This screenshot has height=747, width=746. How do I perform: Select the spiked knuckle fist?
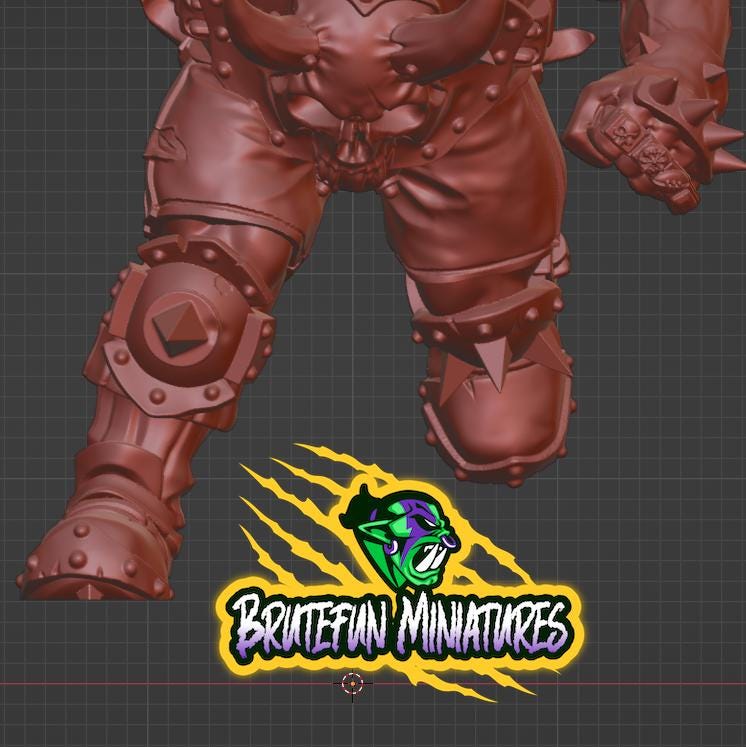tap(660, 140)
